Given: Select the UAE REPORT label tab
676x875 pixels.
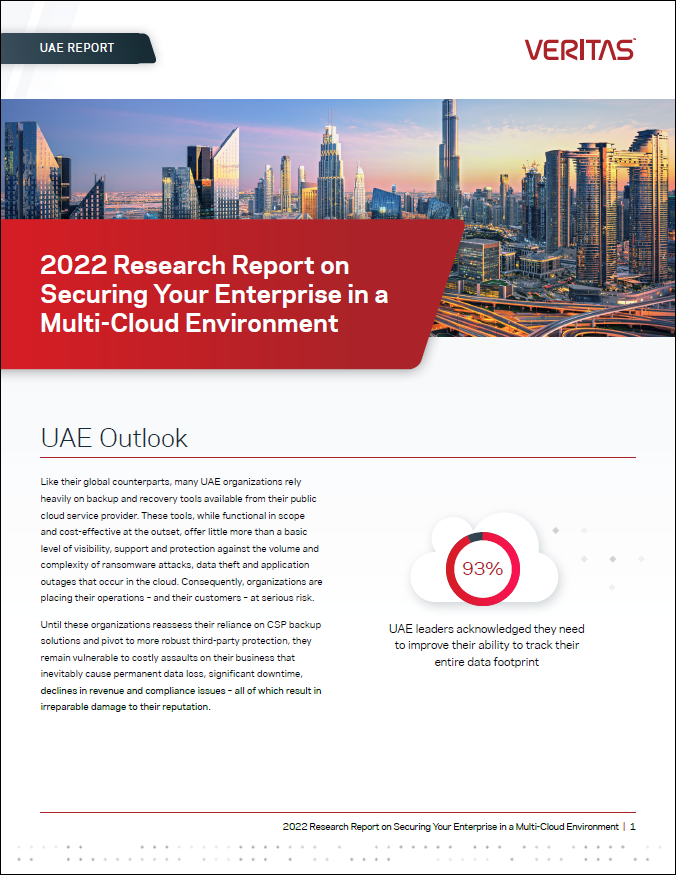Looking at the screenshot, I should 77,48.
